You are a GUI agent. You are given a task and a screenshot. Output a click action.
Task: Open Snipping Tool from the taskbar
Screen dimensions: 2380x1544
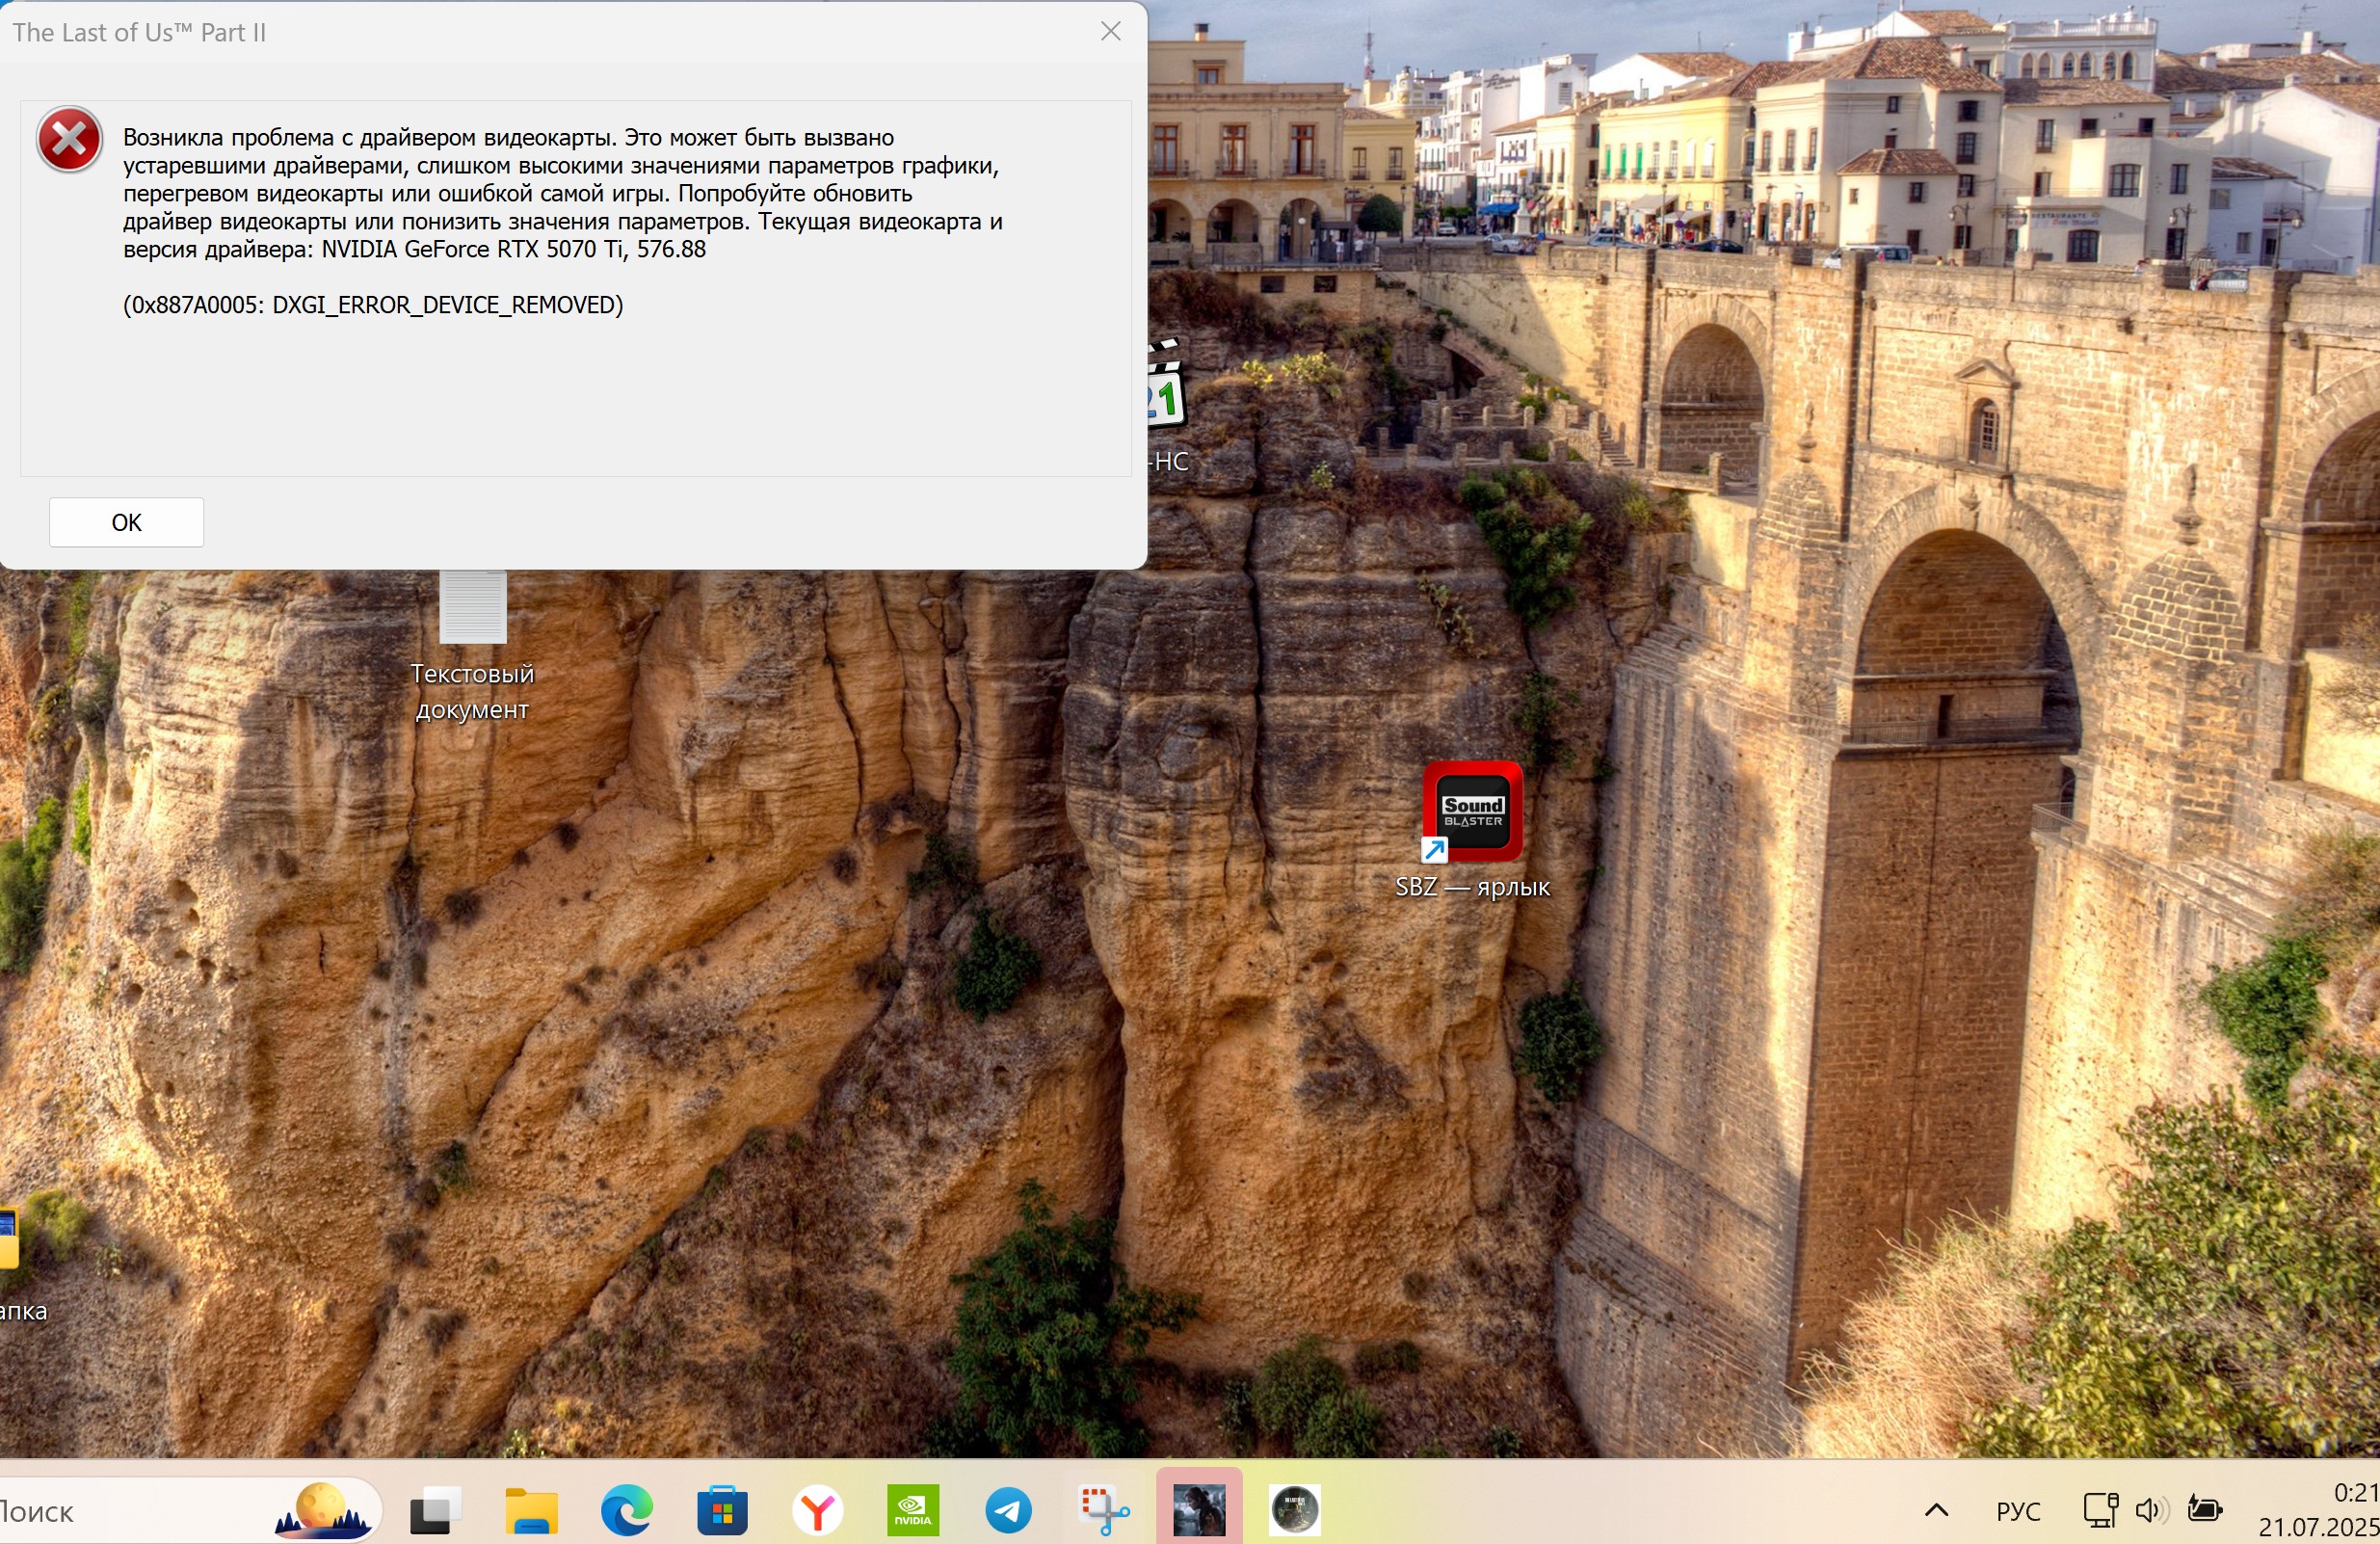1104,1510
